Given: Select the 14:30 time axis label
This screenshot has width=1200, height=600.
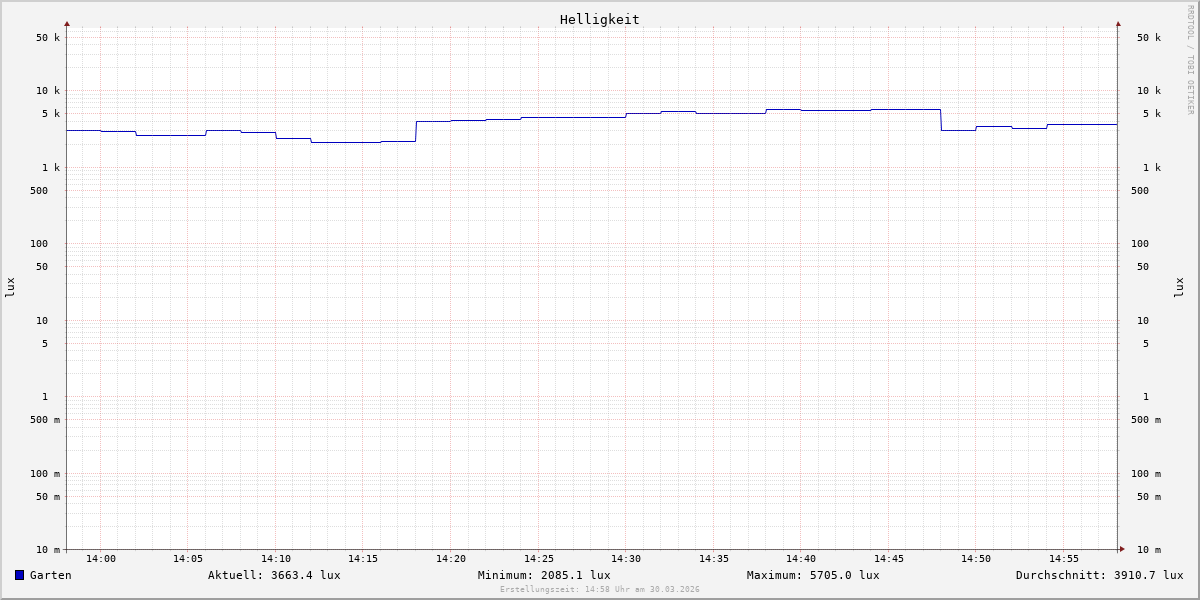Looking at the screenshot, I should pos(626,559).
